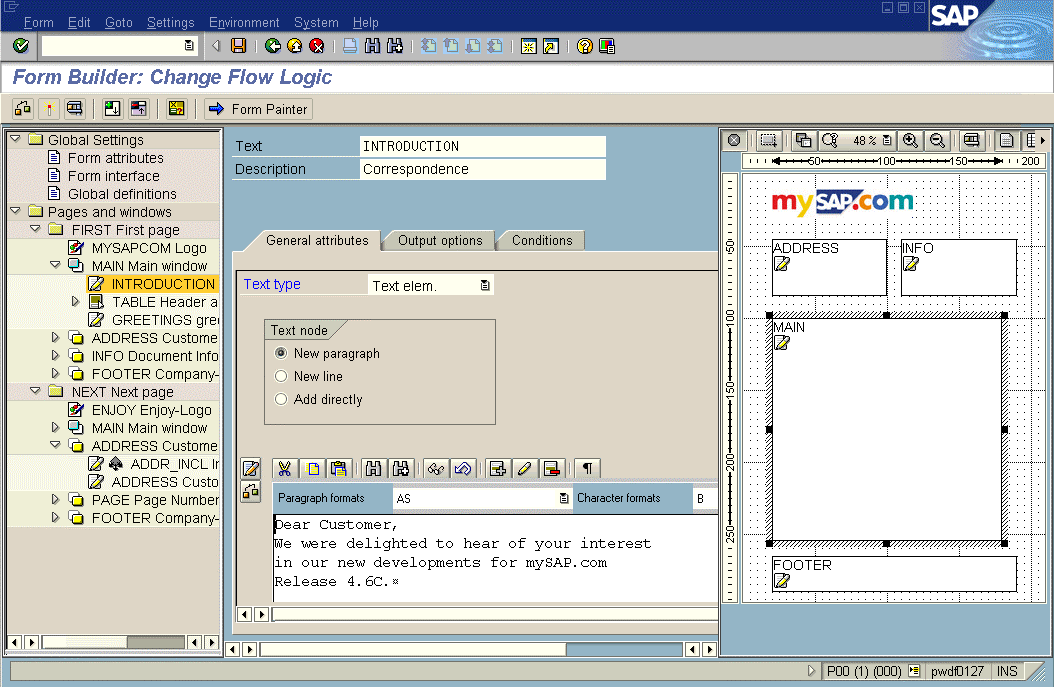Select the New paragraph radio button
The height and width of the screenshot is (687, 1054).
tap(281, 353)
